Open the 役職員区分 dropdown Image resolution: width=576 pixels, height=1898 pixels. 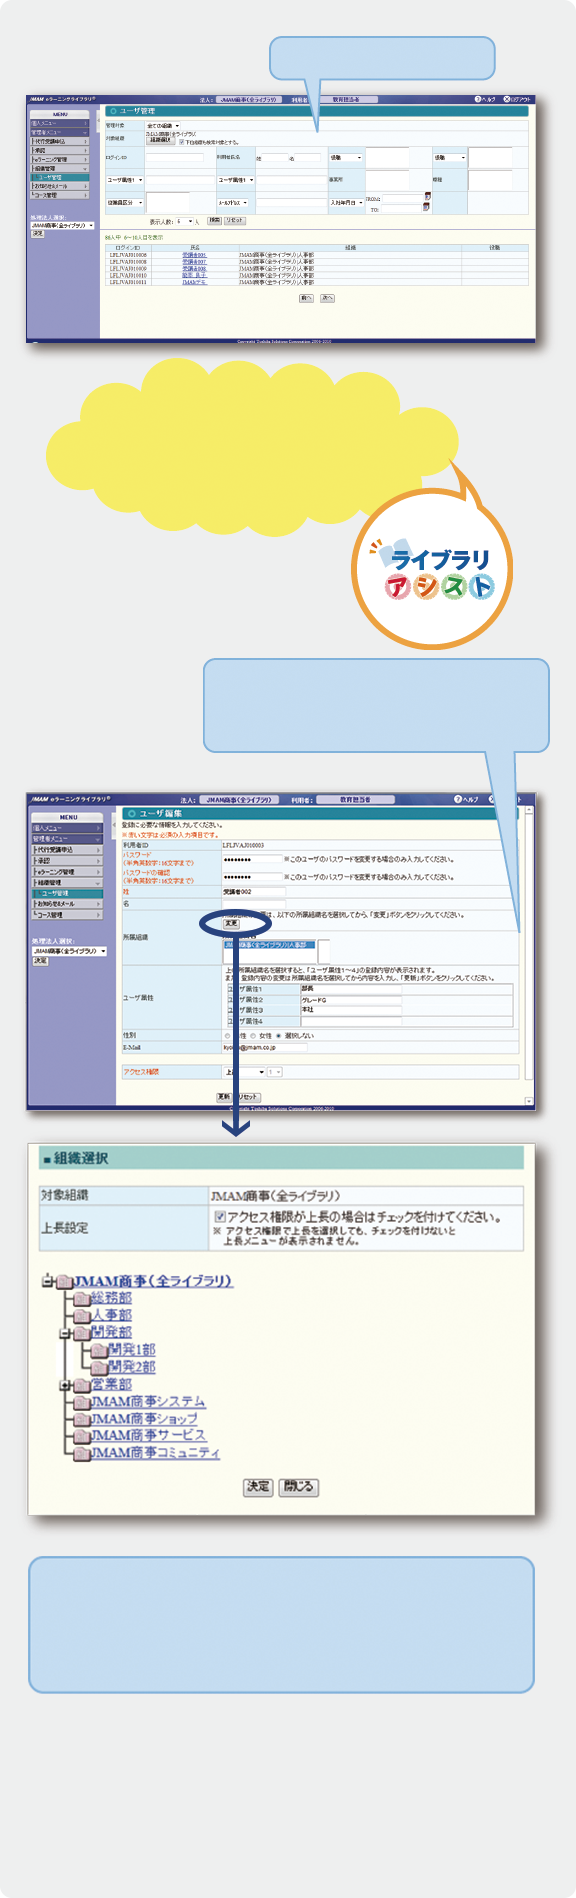tap(125, 203)
